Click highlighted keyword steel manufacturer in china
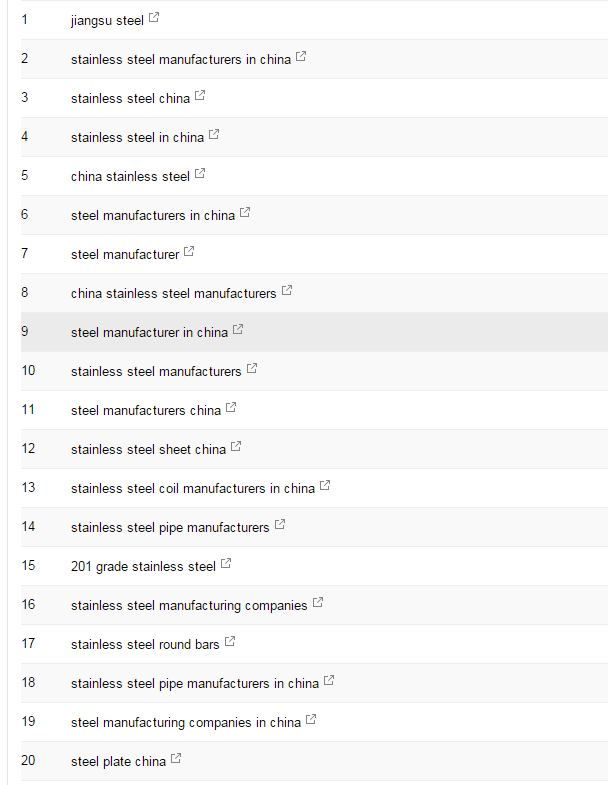 click(x=149, y=333)
